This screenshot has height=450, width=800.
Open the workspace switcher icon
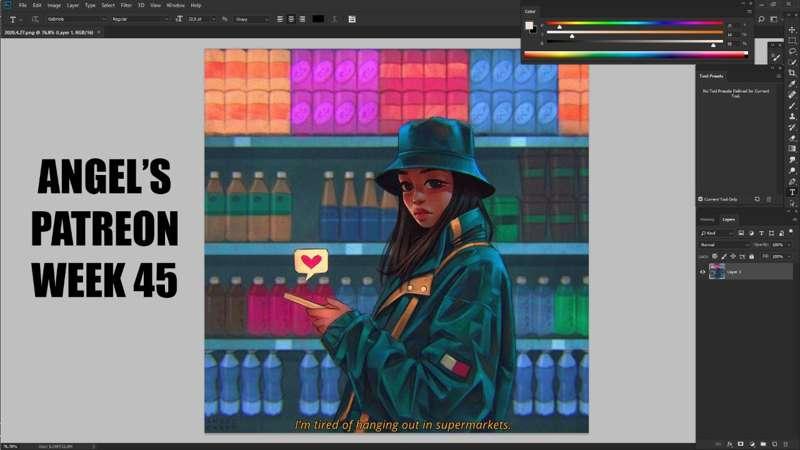[773, 19]
